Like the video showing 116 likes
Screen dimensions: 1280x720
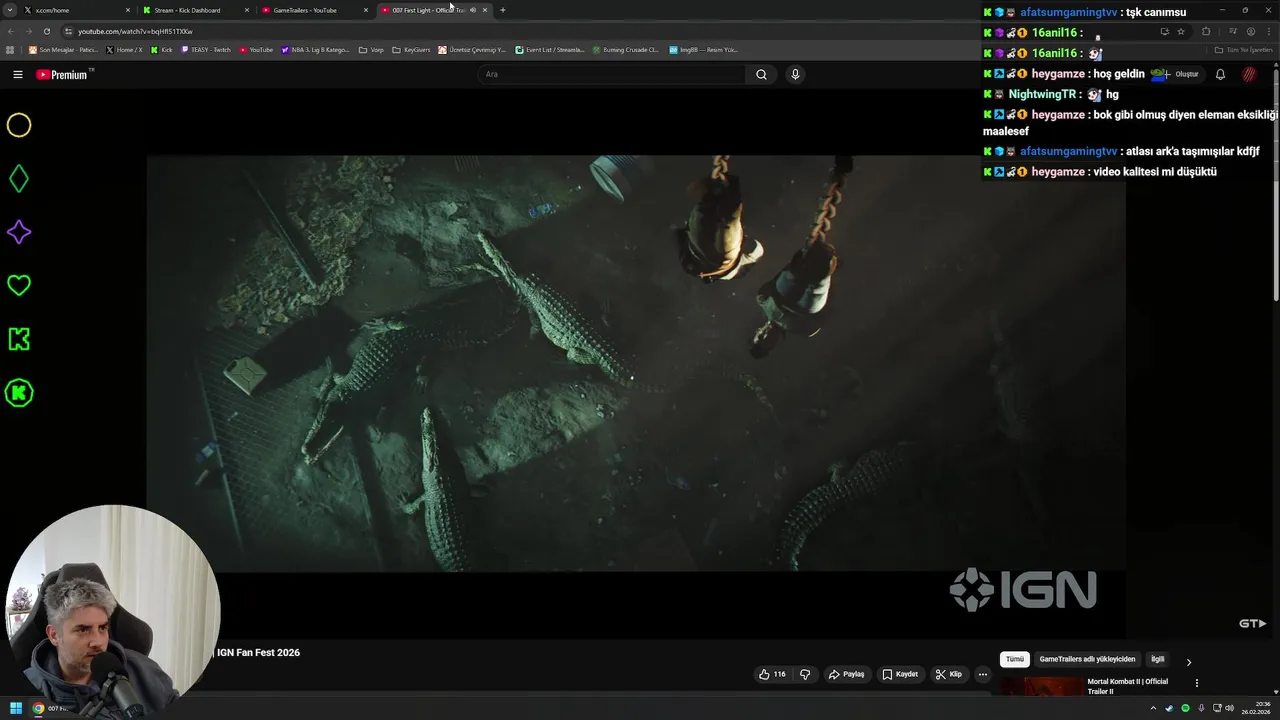772,674
